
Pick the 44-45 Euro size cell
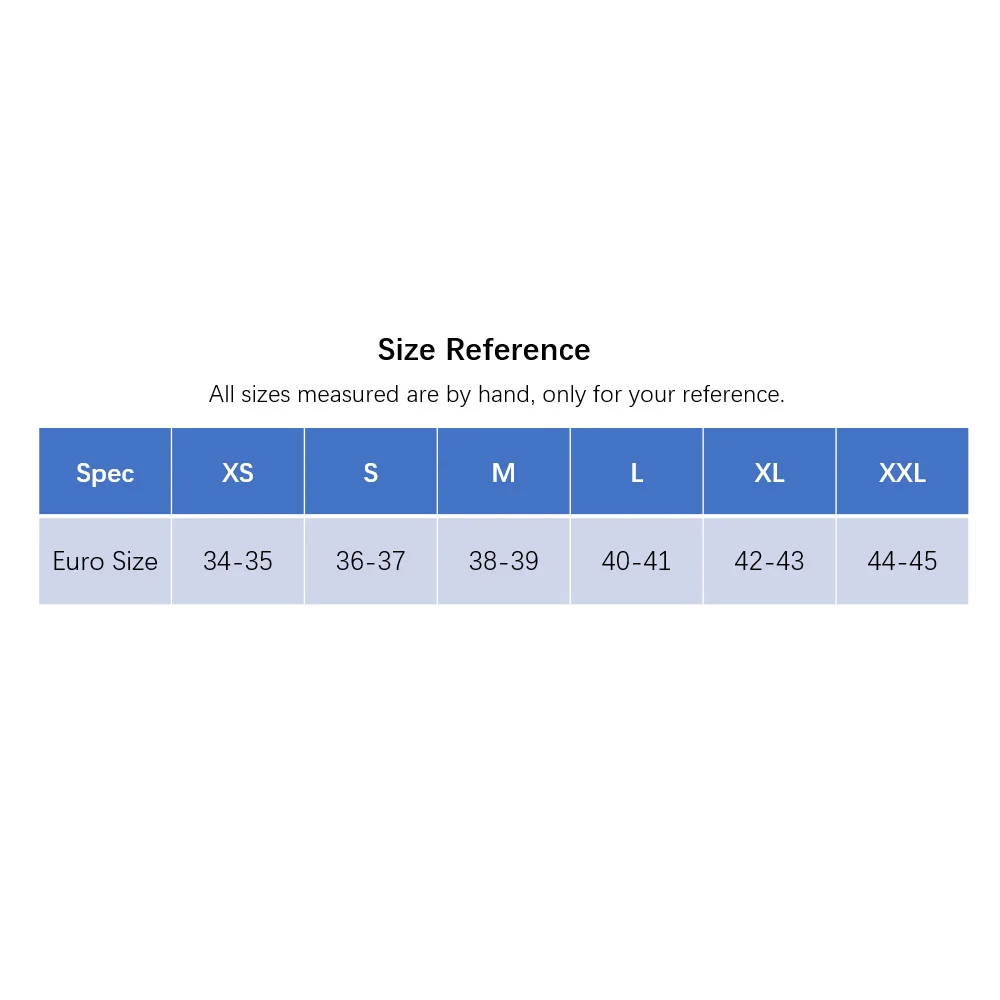point(902,561)
